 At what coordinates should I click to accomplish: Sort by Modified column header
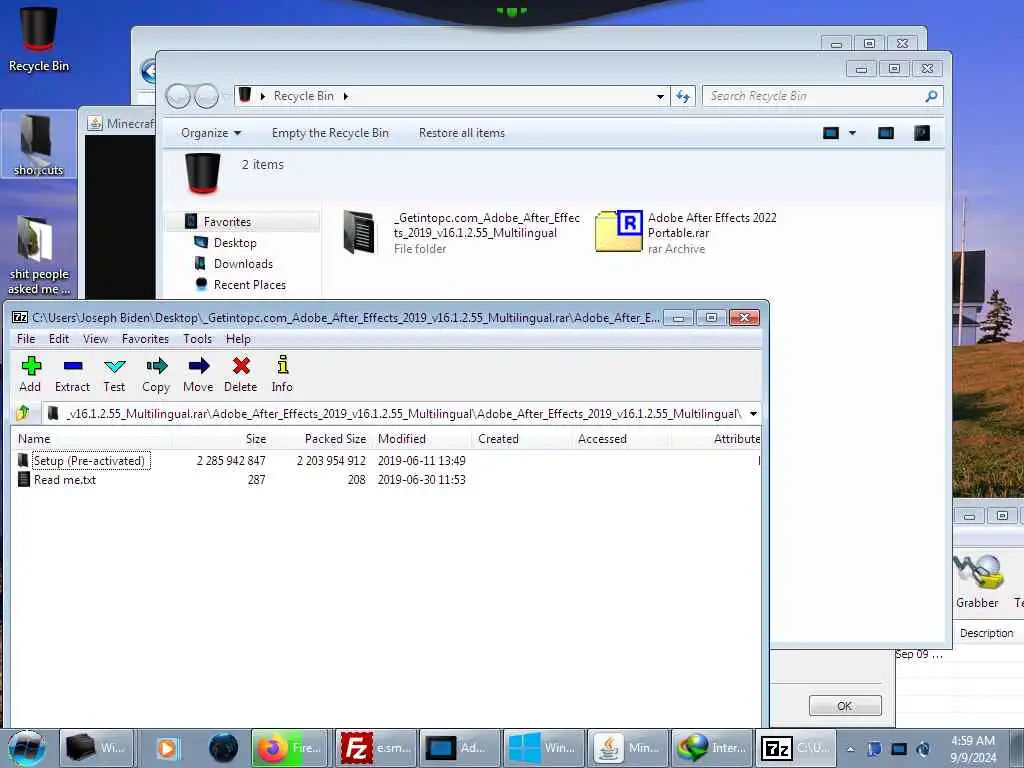421,439
